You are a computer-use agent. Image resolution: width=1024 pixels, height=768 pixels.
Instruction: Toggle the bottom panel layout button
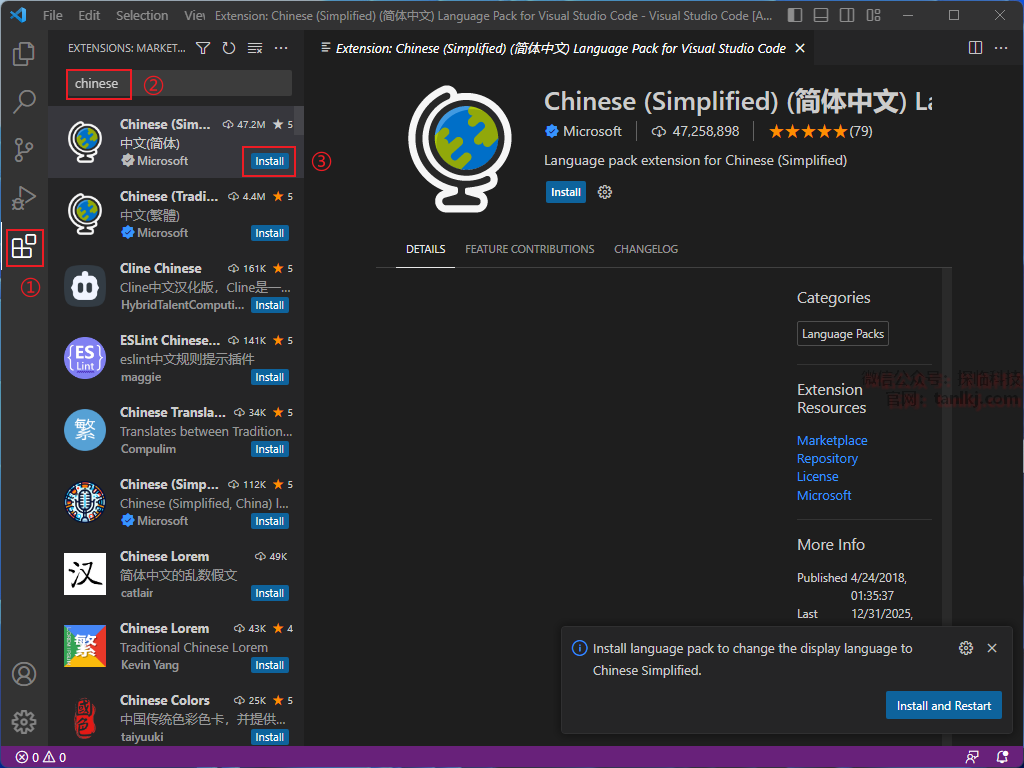coord(820,16)
